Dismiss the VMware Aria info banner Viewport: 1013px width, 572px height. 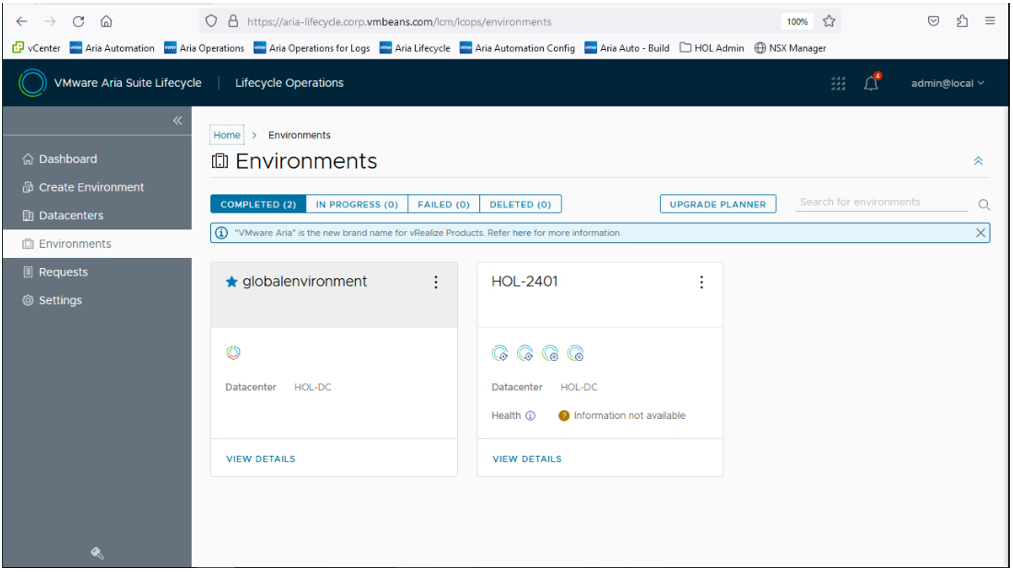point(980,233)
